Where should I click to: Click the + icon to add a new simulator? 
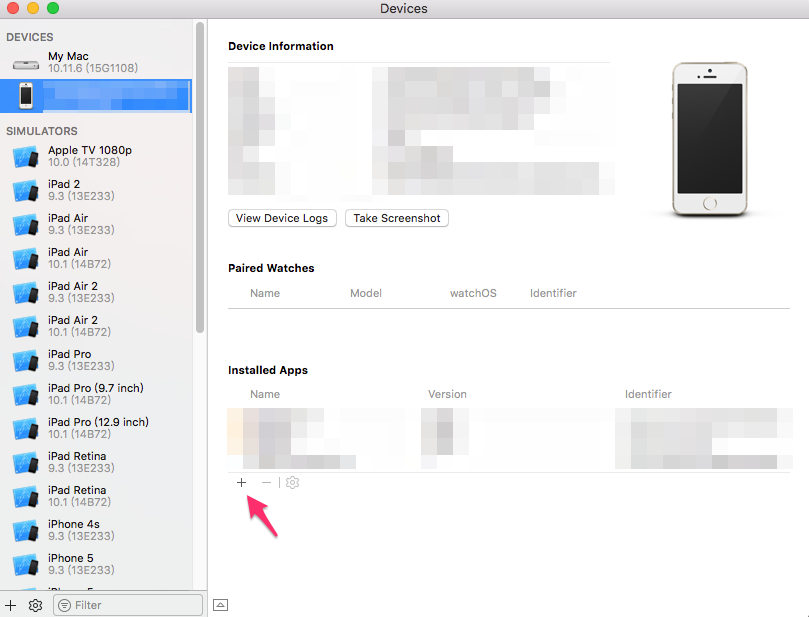(x=11, y=605)
